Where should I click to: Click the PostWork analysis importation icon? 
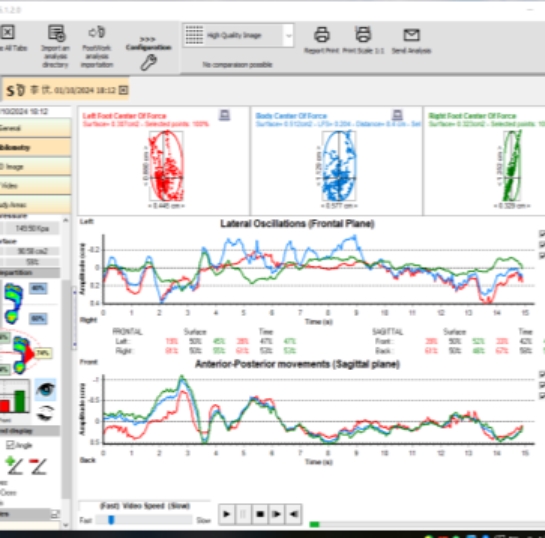[97, 32]
